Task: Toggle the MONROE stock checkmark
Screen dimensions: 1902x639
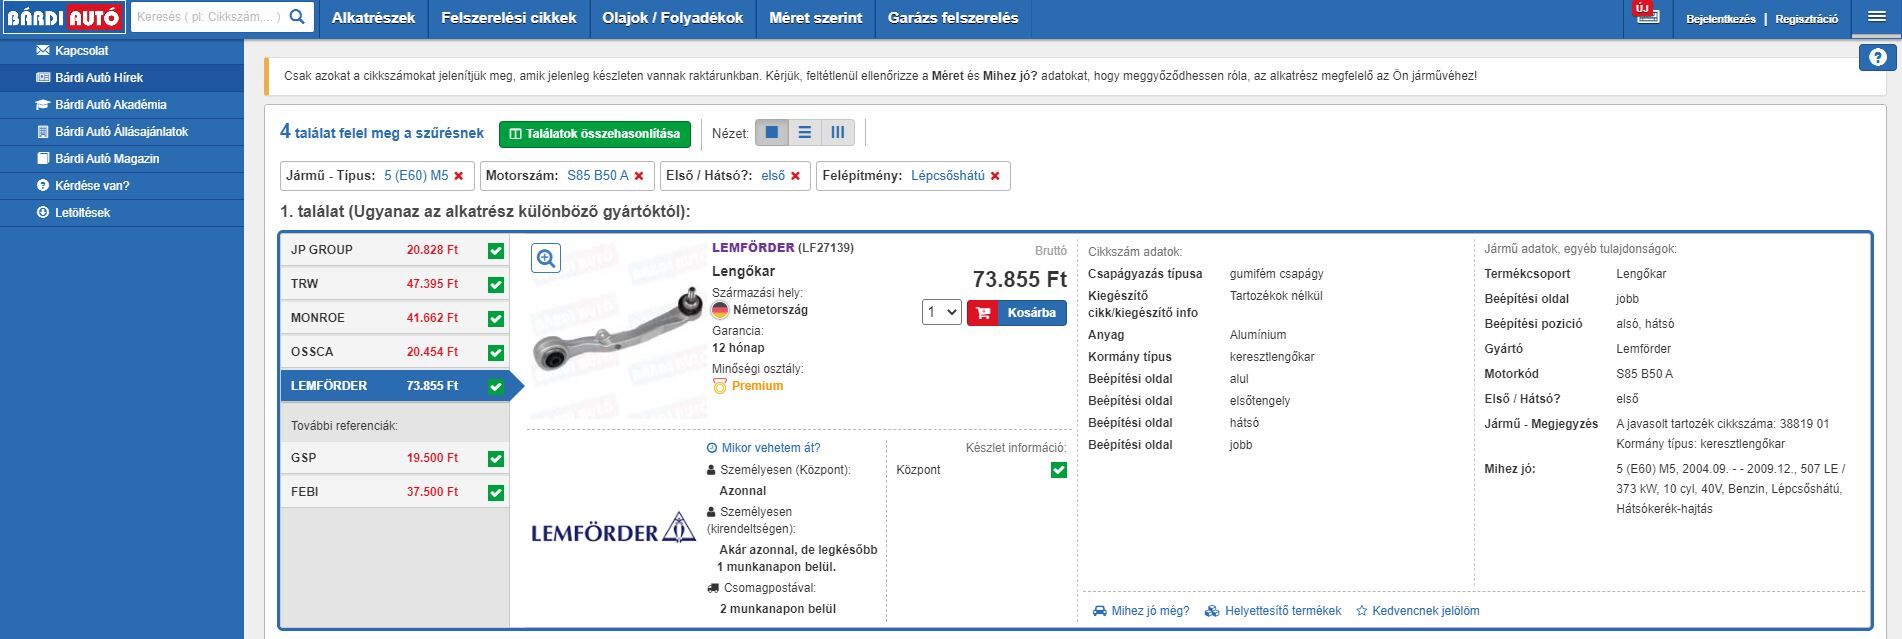Action: tap(496, 319)
